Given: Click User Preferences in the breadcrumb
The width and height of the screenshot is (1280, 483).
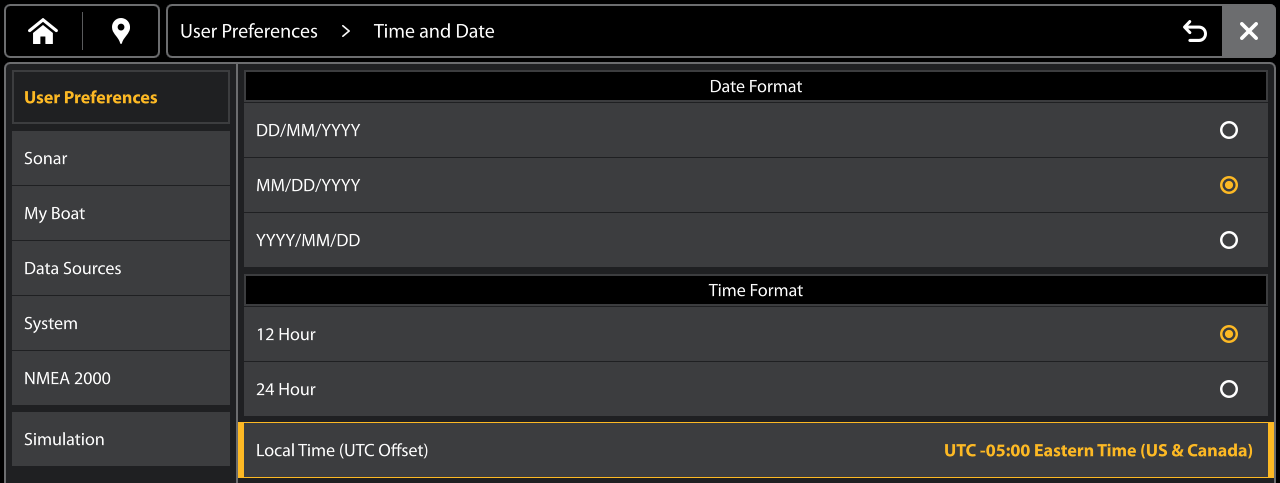Looking at the screenshot, I should (249, 31).
